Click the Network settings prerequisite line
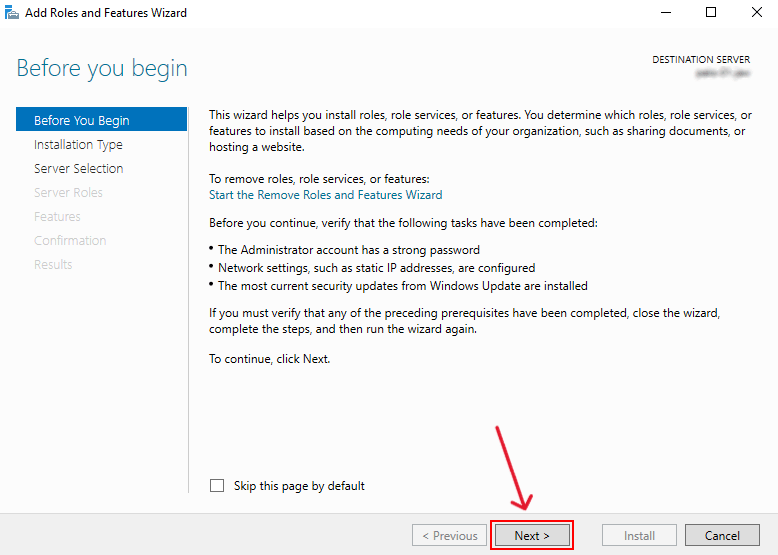The image size is (778, 555). pyautogui.click(x=377, y=268)
